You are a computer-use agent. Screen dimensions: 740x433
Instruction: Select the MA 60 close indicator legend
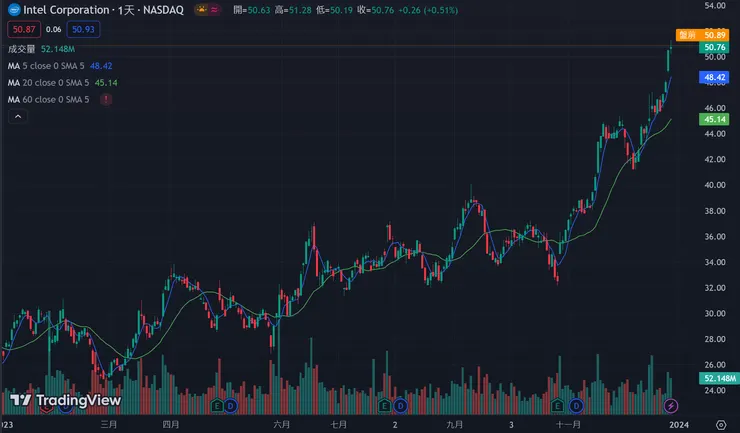coord(49,100)
